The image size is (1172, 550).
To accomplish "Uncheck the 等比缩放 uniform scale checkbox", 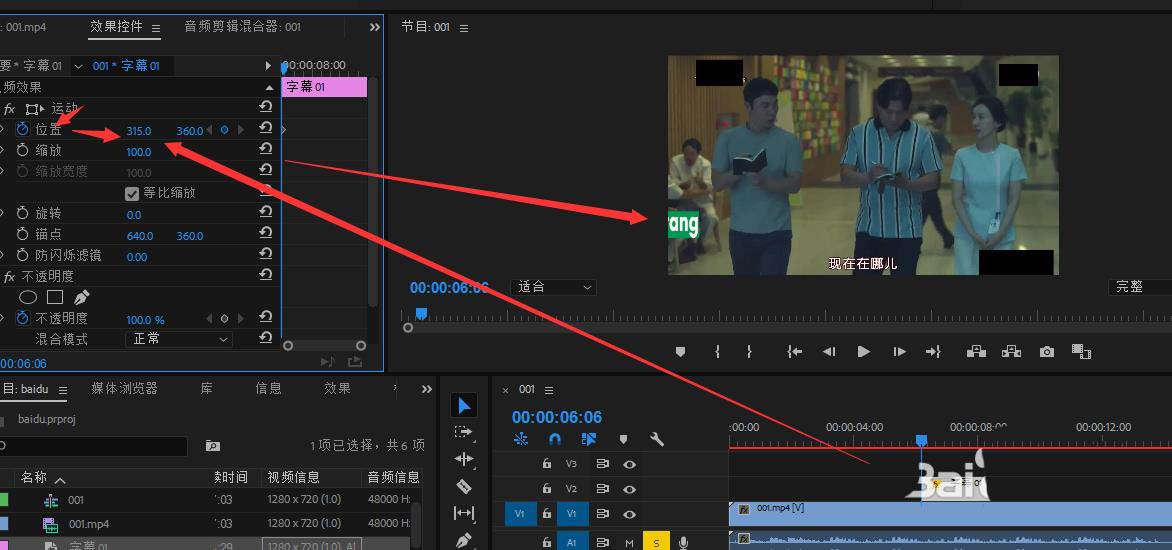I will coord(132,194).
